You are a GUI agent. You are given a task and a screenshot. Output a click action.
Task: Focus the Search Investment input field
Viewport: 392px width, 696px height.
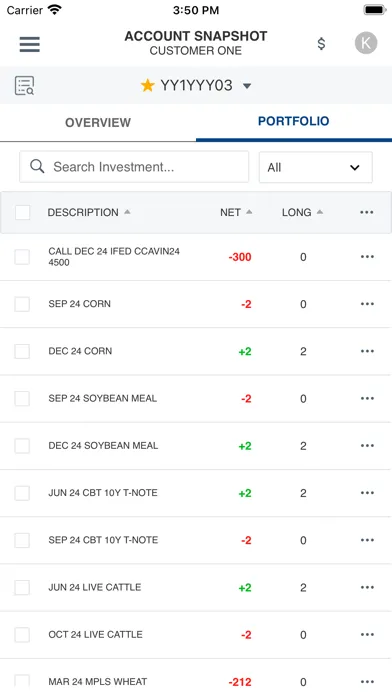pos(134,167)
